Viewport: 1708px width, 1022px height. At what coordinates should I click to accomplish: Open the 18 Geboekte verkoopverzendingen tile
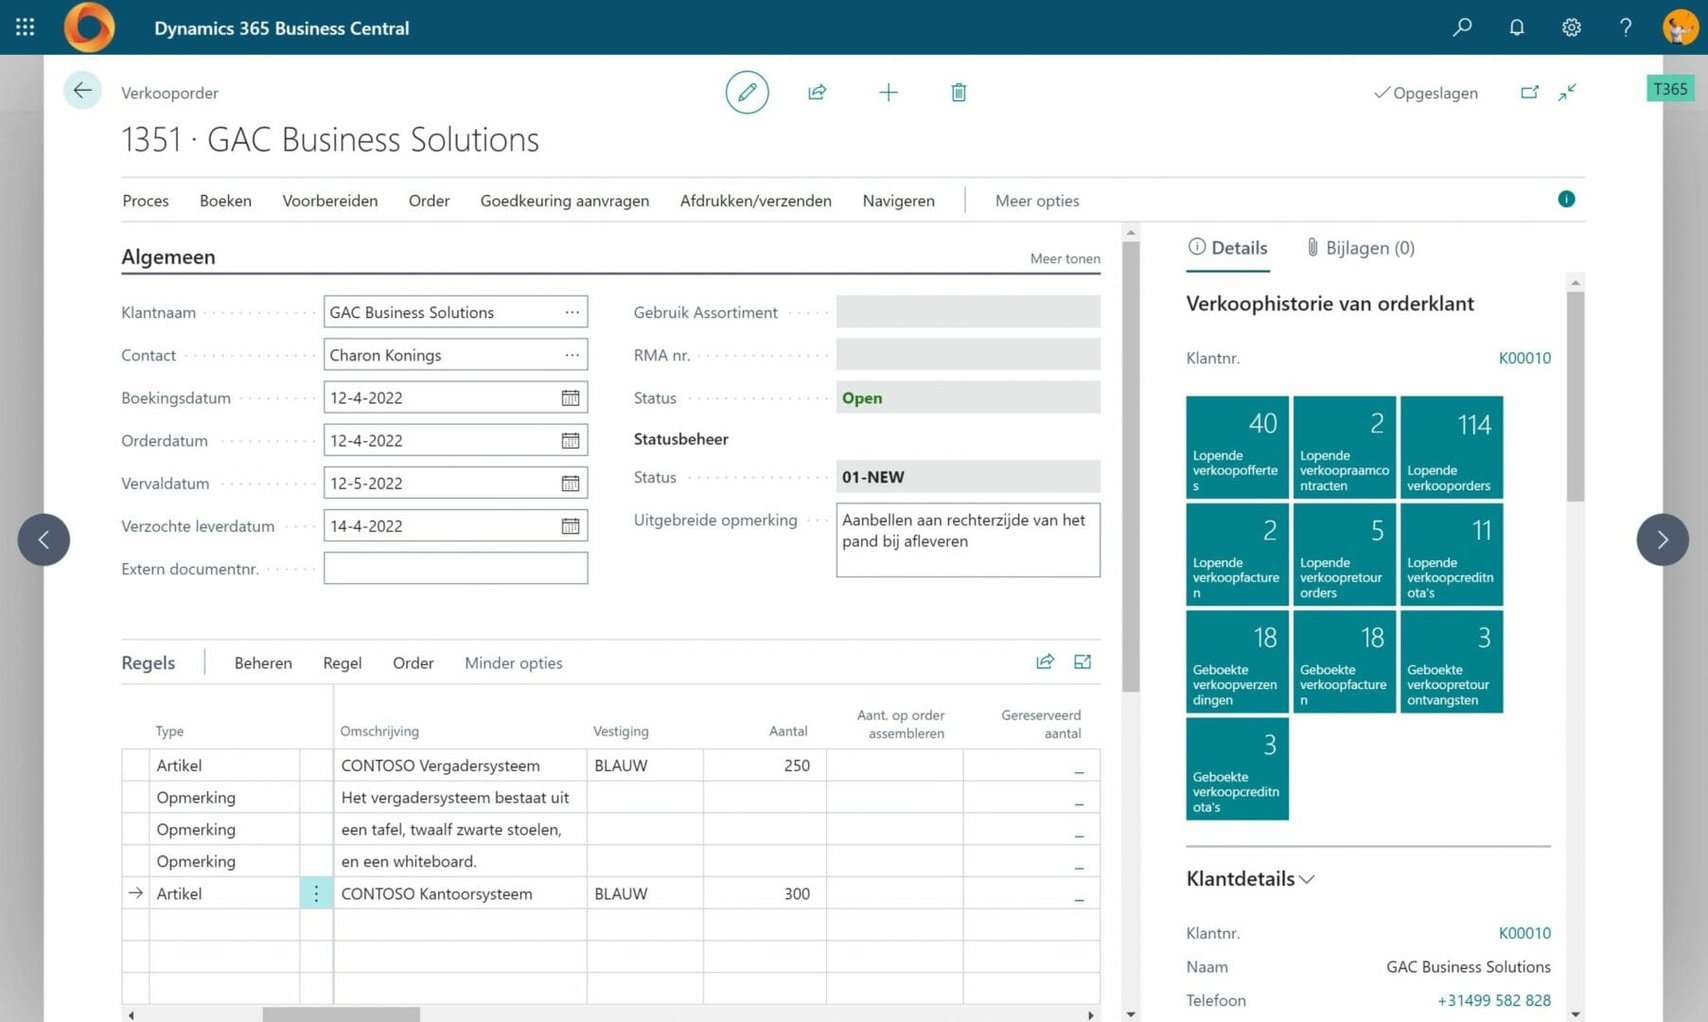[x=1237, y=661]
